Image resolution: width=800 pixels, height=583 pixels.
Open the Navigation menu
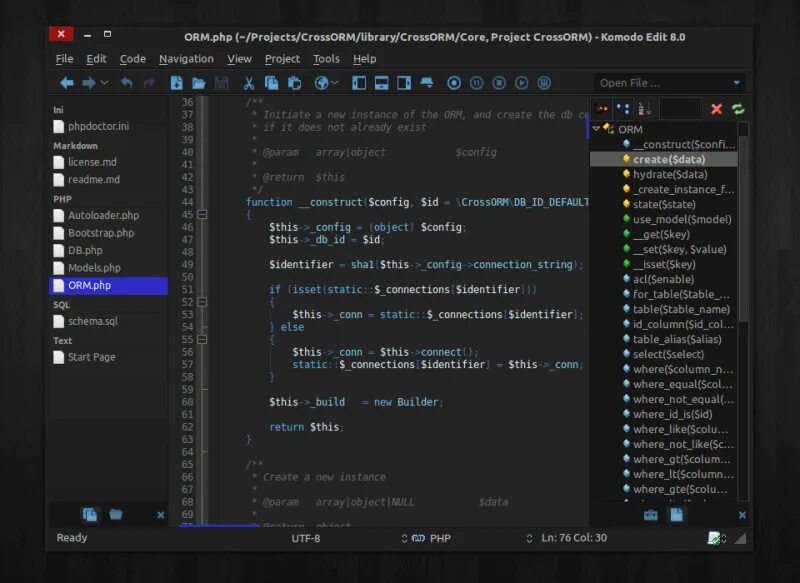(186, 59)
